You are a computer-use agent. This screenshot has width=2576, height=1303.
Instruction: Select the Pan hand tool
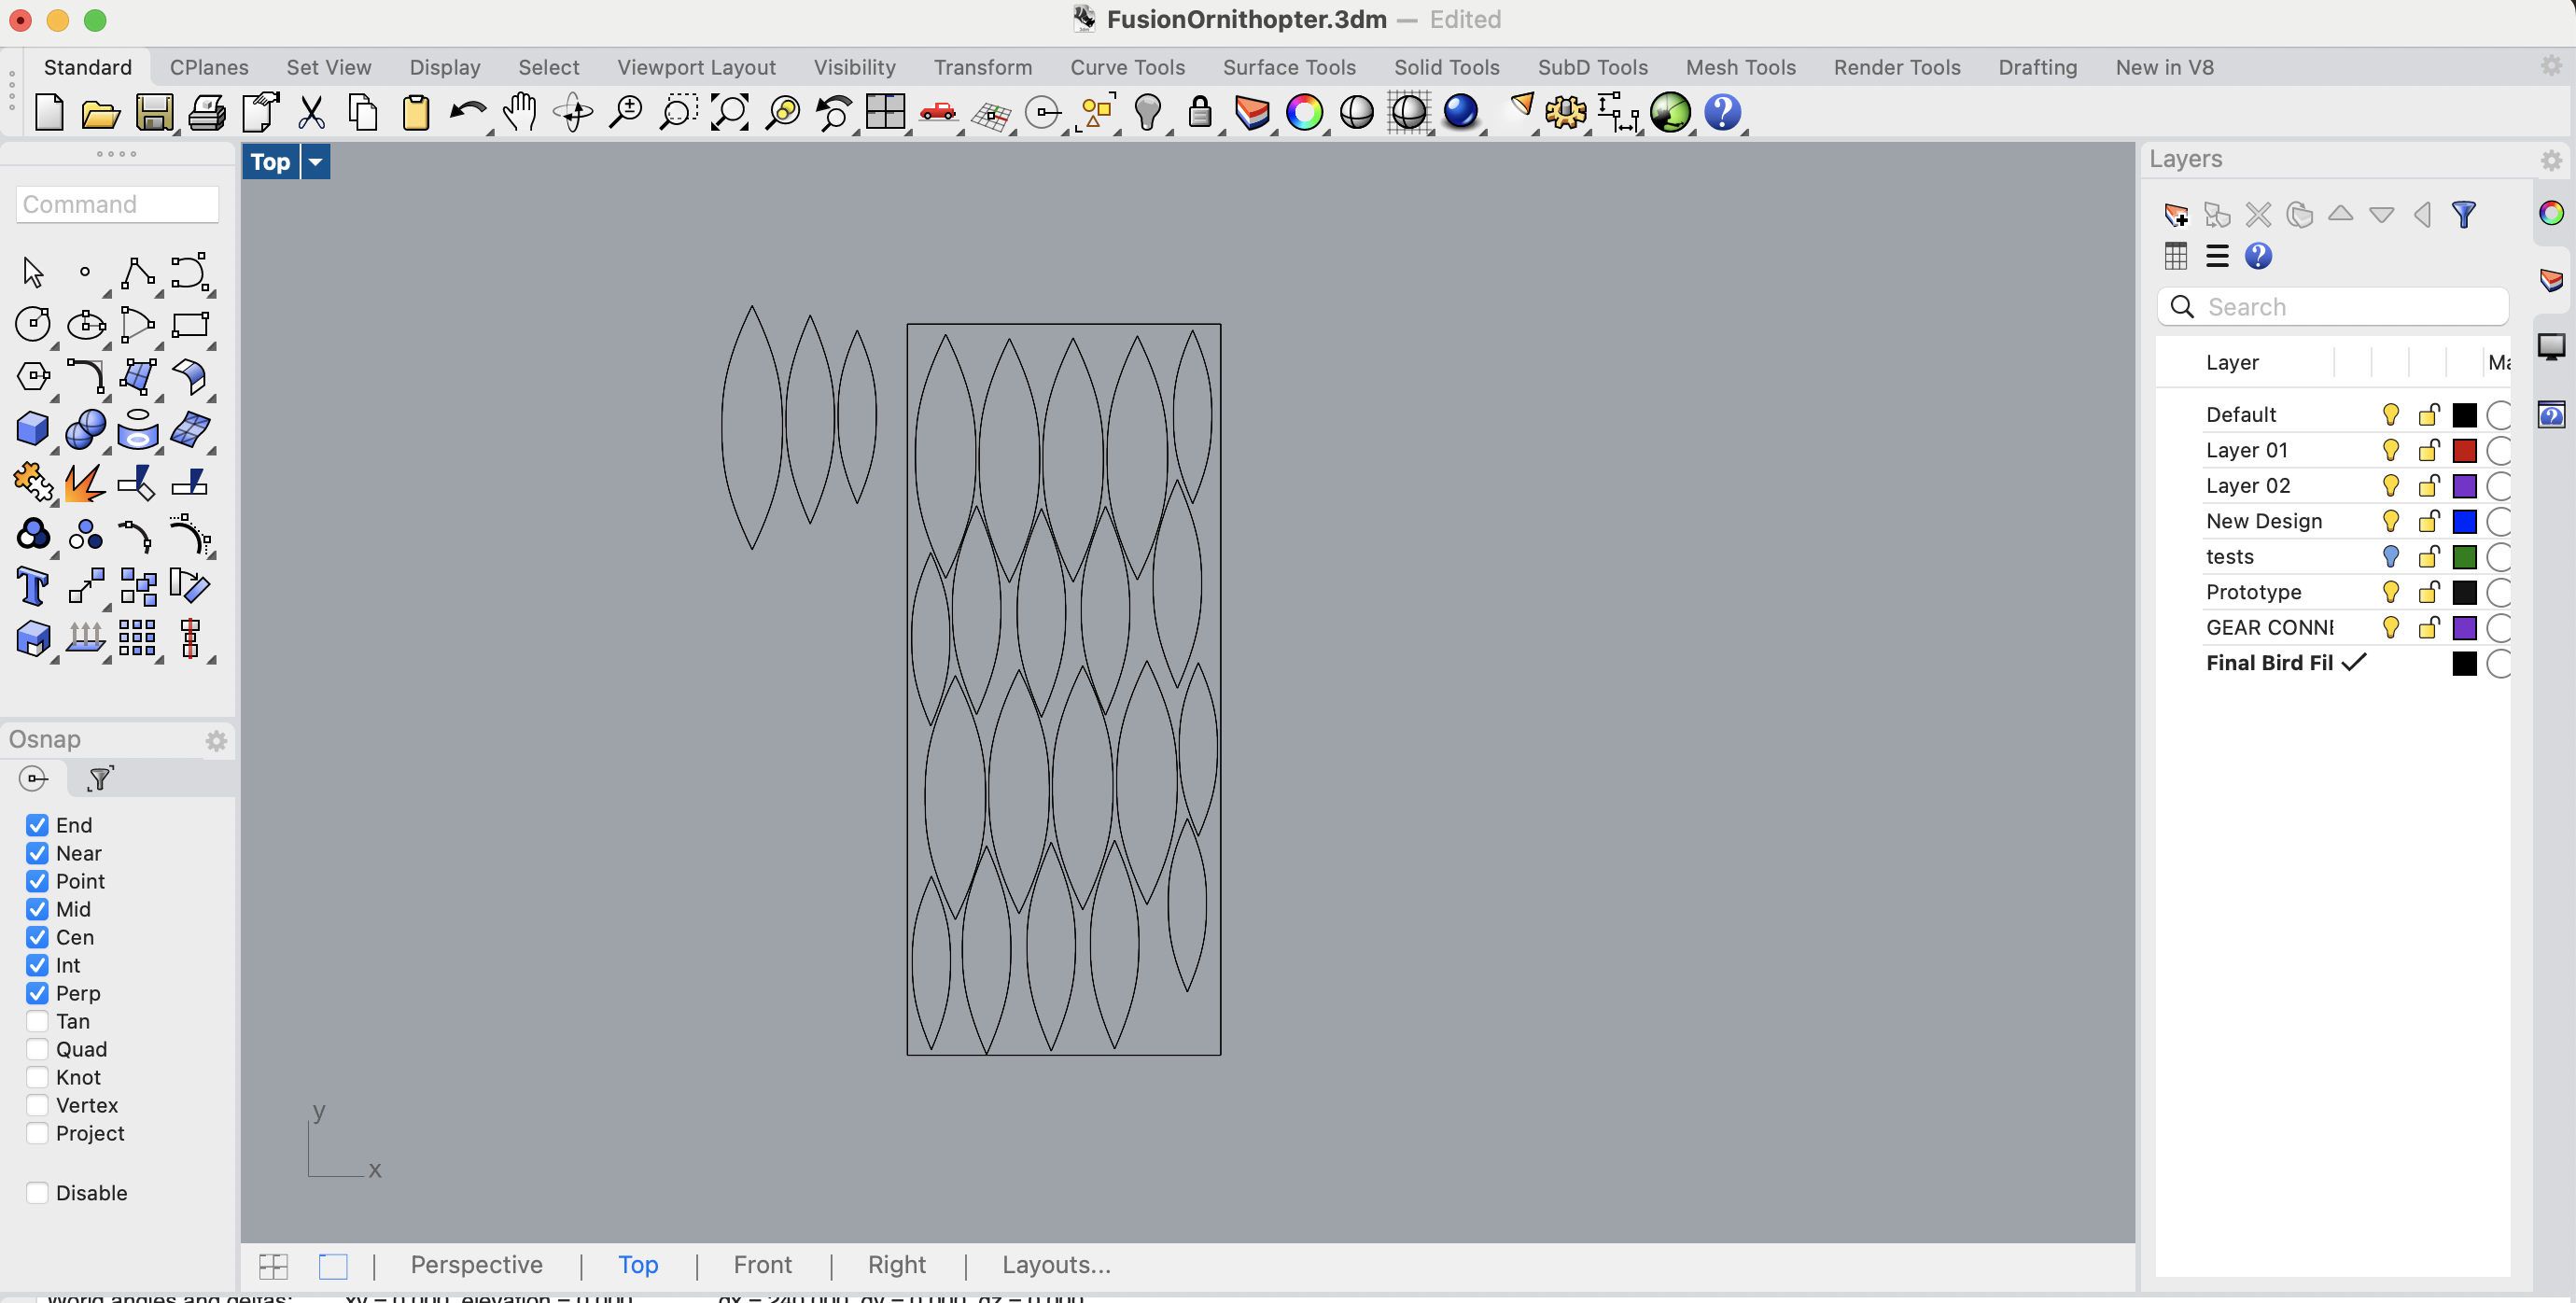pyautogui.click(x=520, y=113)
